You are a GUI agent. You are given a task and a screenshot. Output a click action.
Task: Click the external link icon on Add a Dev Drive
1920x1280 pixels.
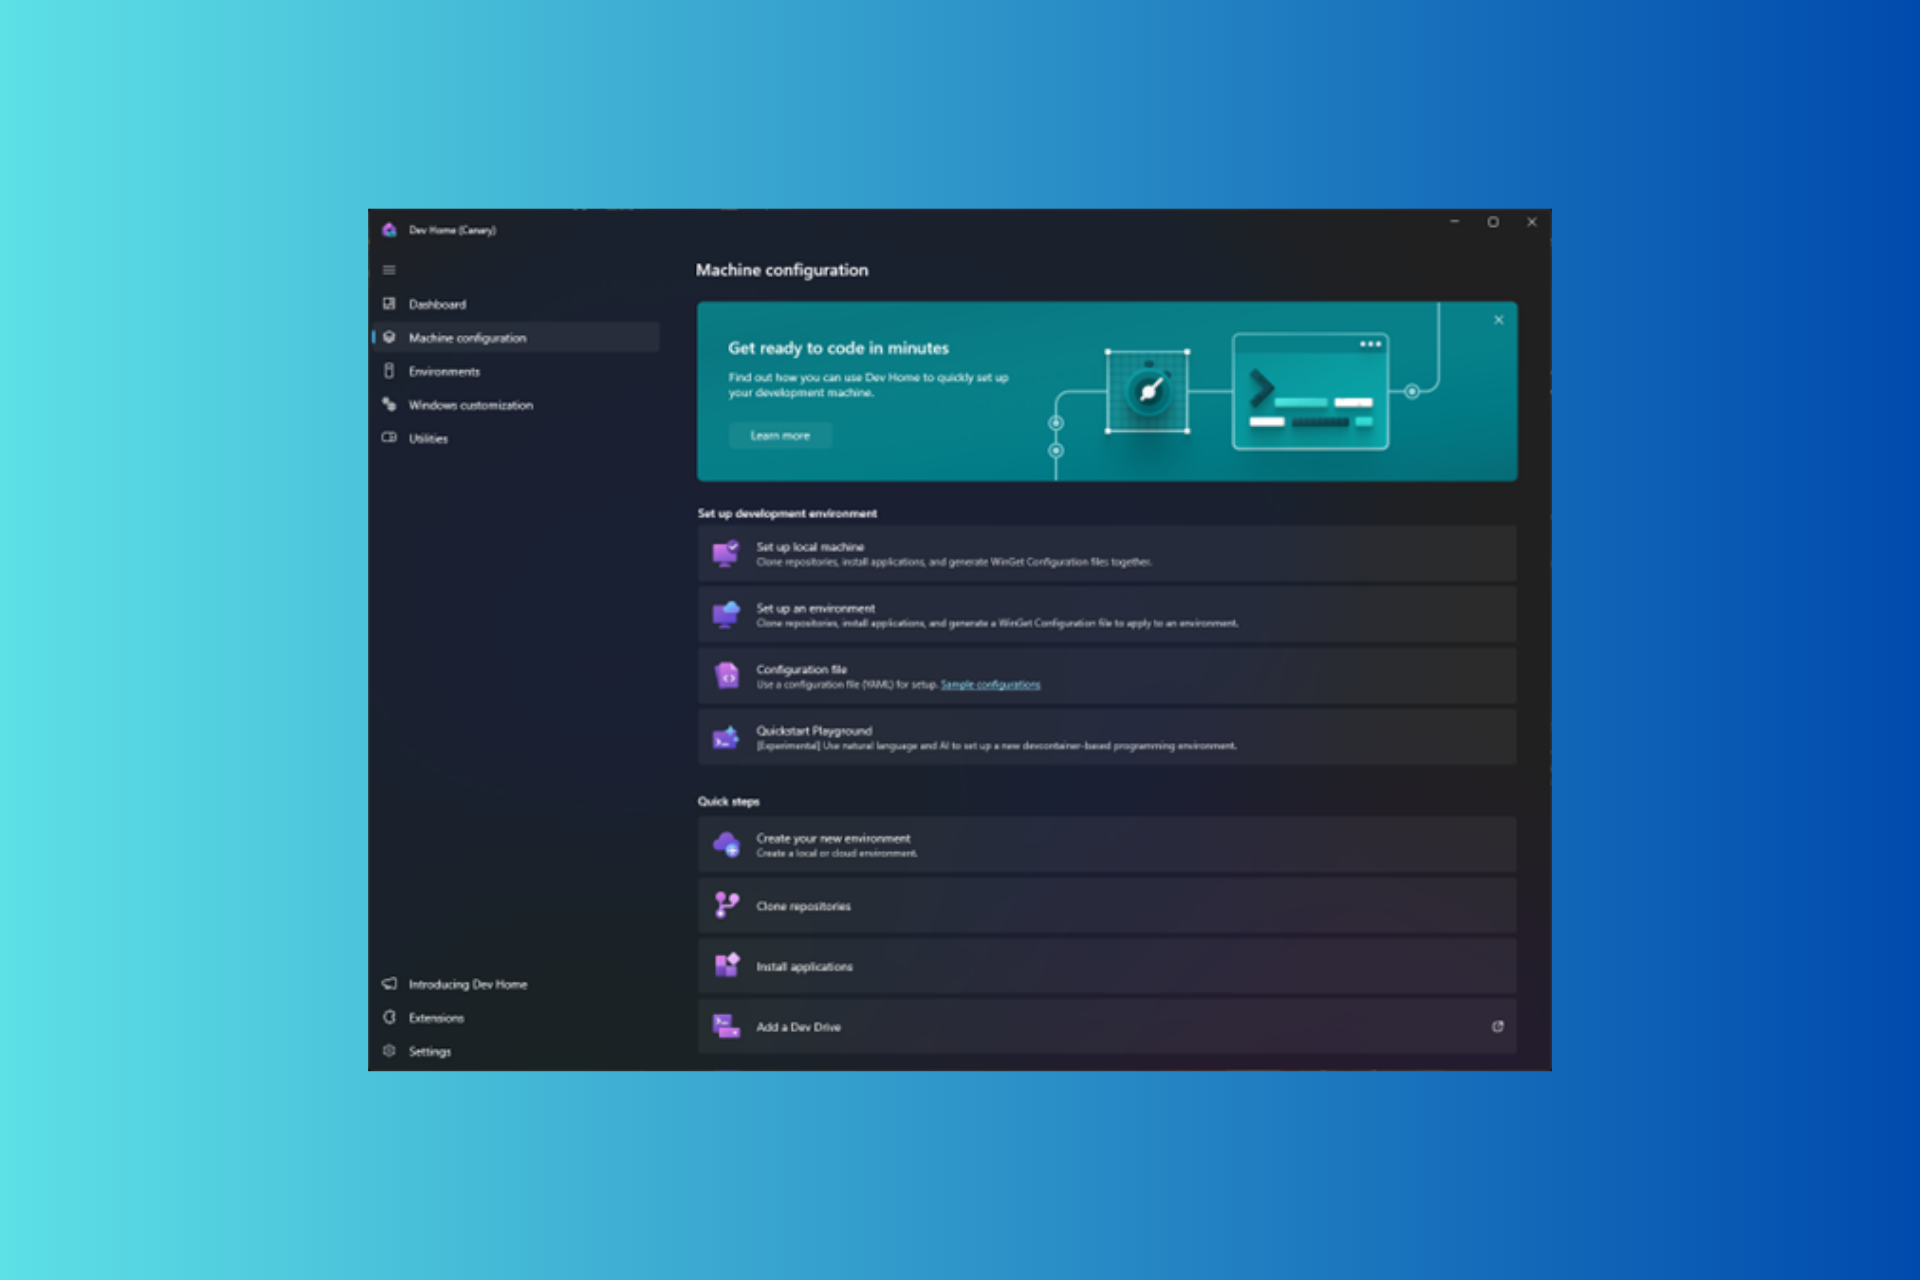tap(1497, 1026)
